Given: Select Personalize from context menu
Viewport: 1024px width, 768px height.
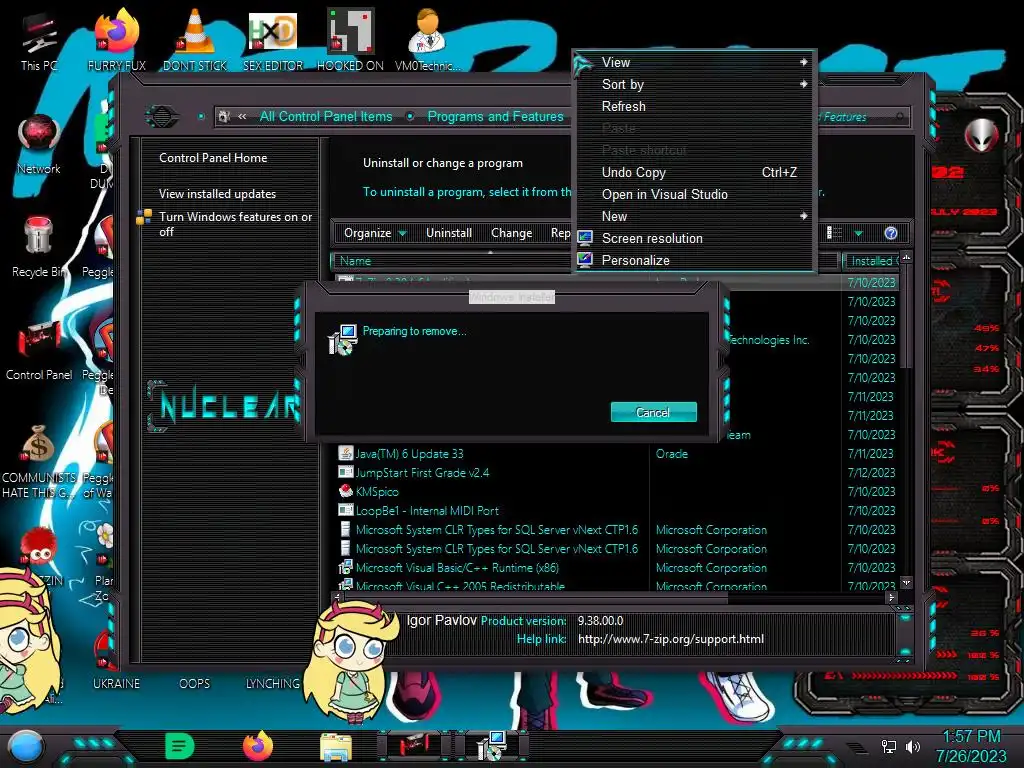Looking at the screenshot, I should [x=695, y=261].
